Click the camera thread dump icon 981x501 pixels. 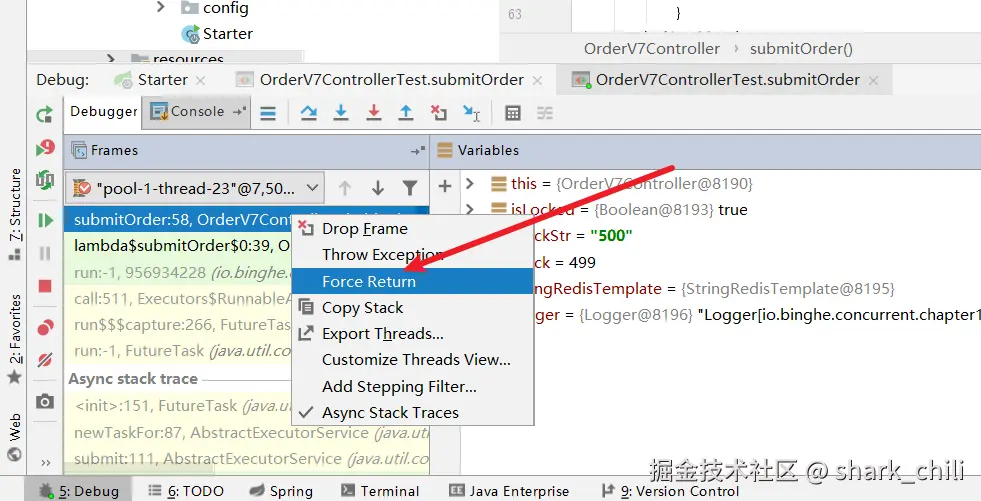click(45, 402)
